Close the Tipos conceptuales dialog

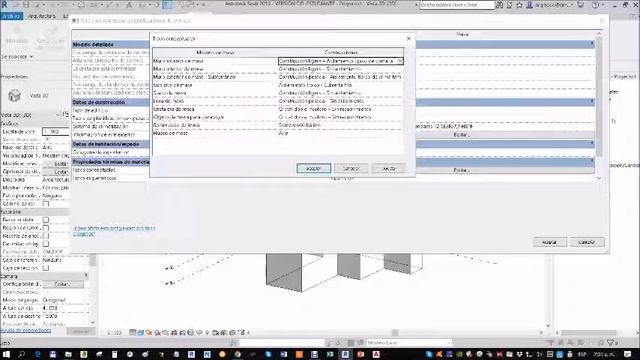409,38
